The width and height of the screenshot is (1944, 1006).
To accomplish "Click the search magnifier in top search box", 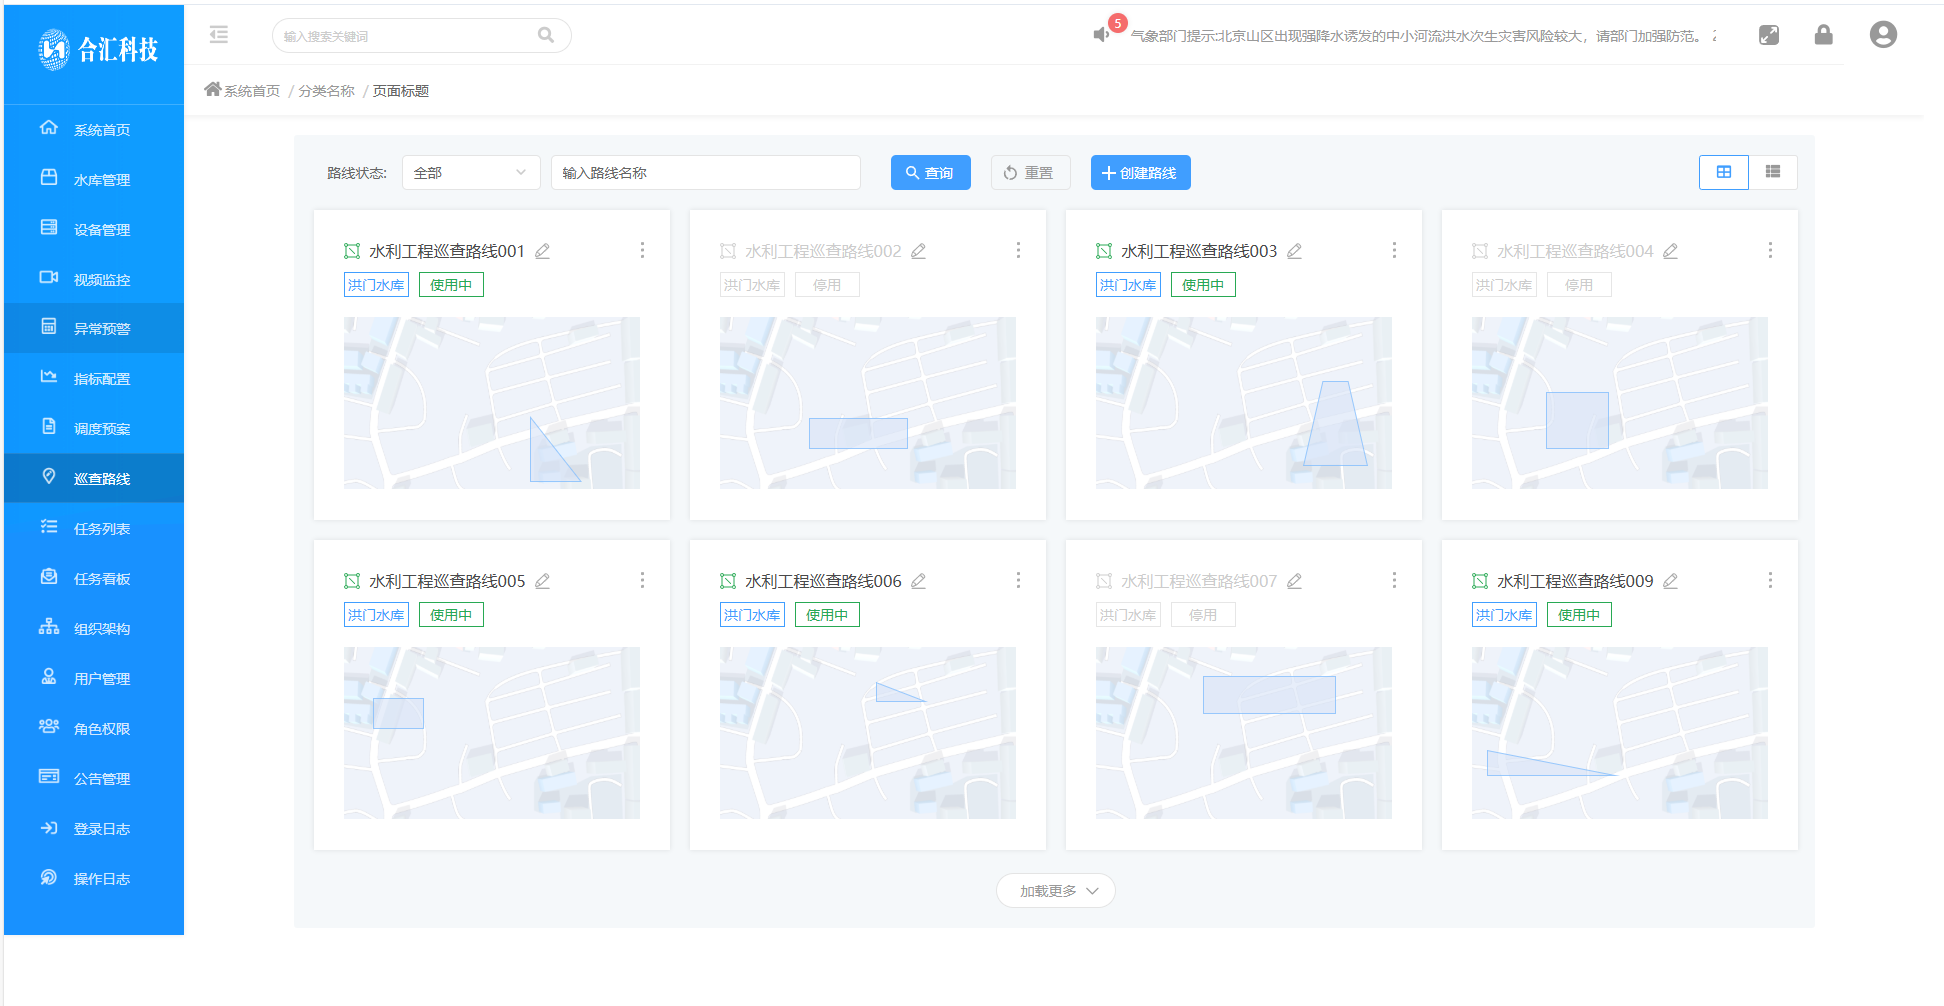I will [x=546, y=35].
